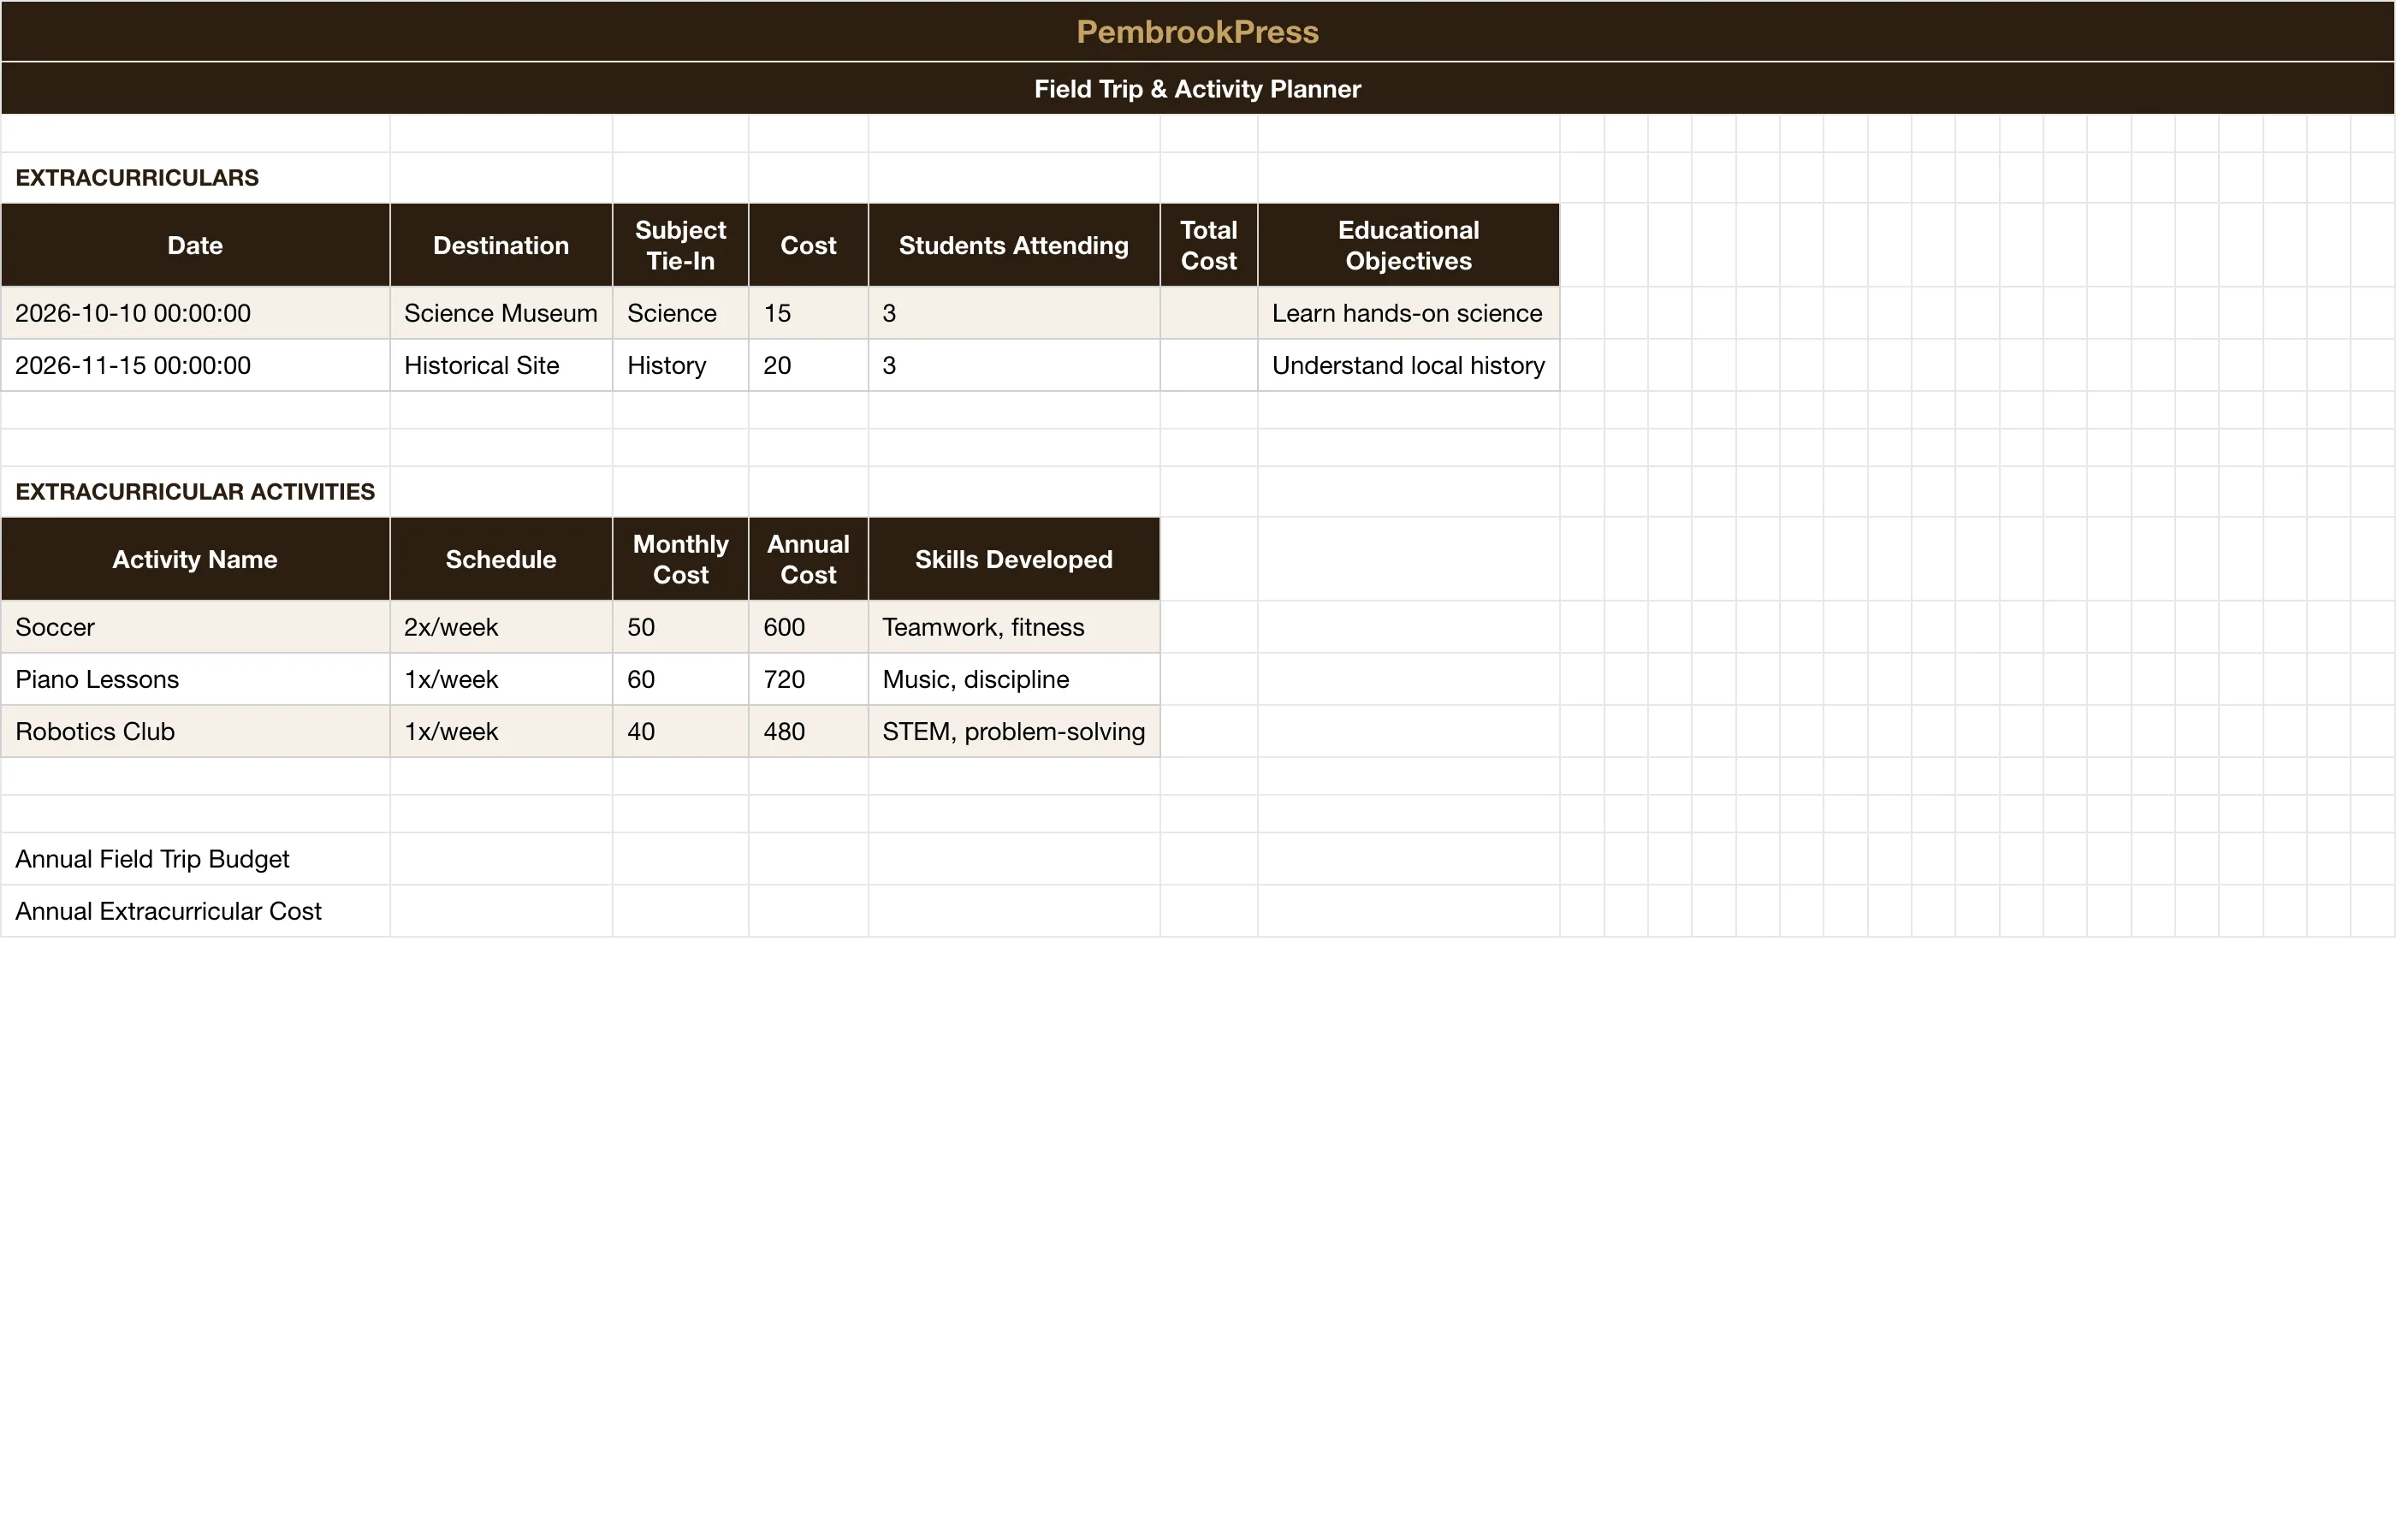Viewport: 2396px width, 1540px height.
Task: Select the Annual Cost header
Action: [808, 559]
